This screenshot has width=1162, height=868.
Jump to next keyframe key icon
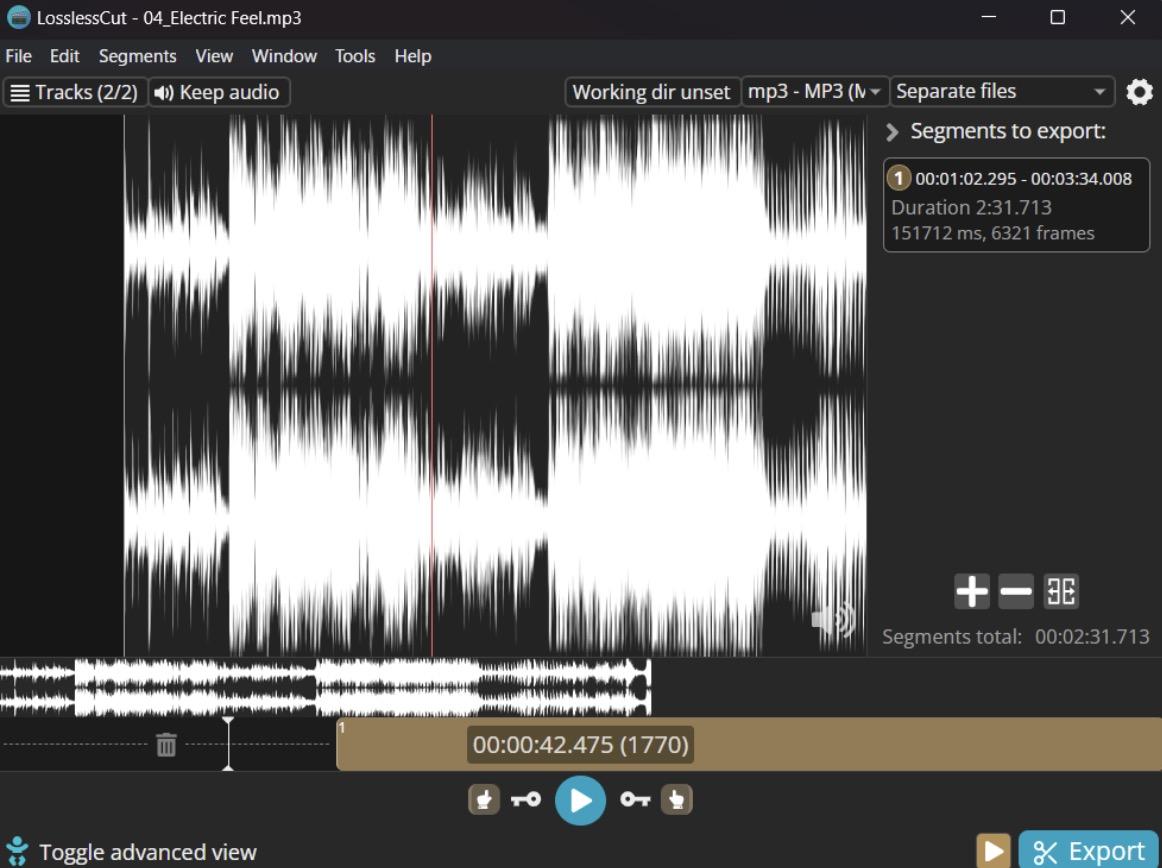click(635, 800)
